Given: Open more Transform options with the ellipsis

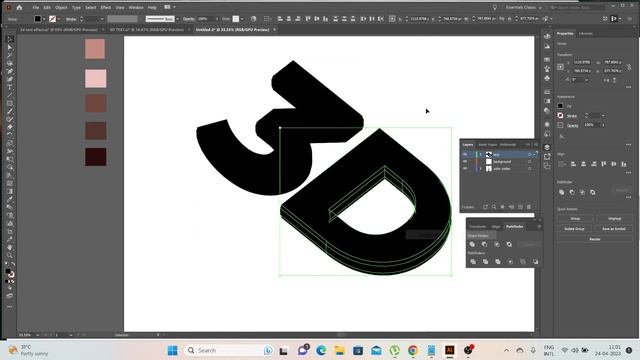Looking at the screenshot, I should pyautogui.click(x=629, y=87).
